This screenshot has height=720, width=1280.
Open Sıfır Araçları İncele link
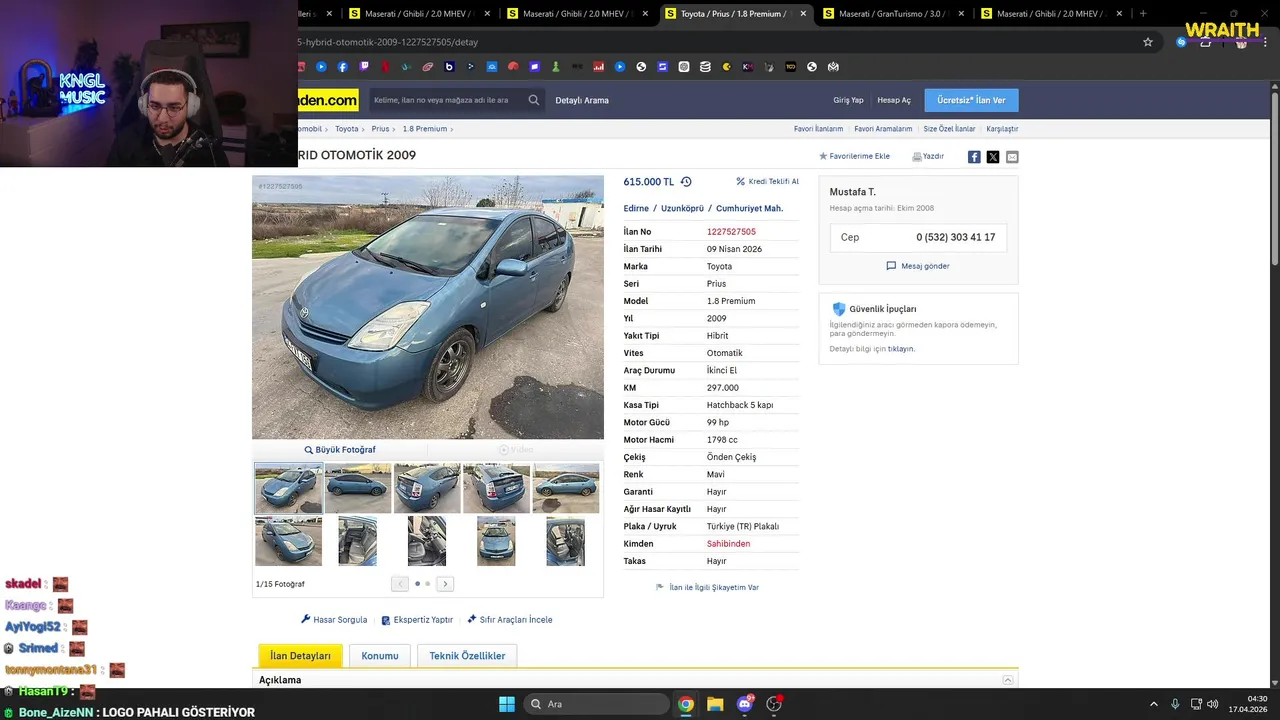pos(509,620)
